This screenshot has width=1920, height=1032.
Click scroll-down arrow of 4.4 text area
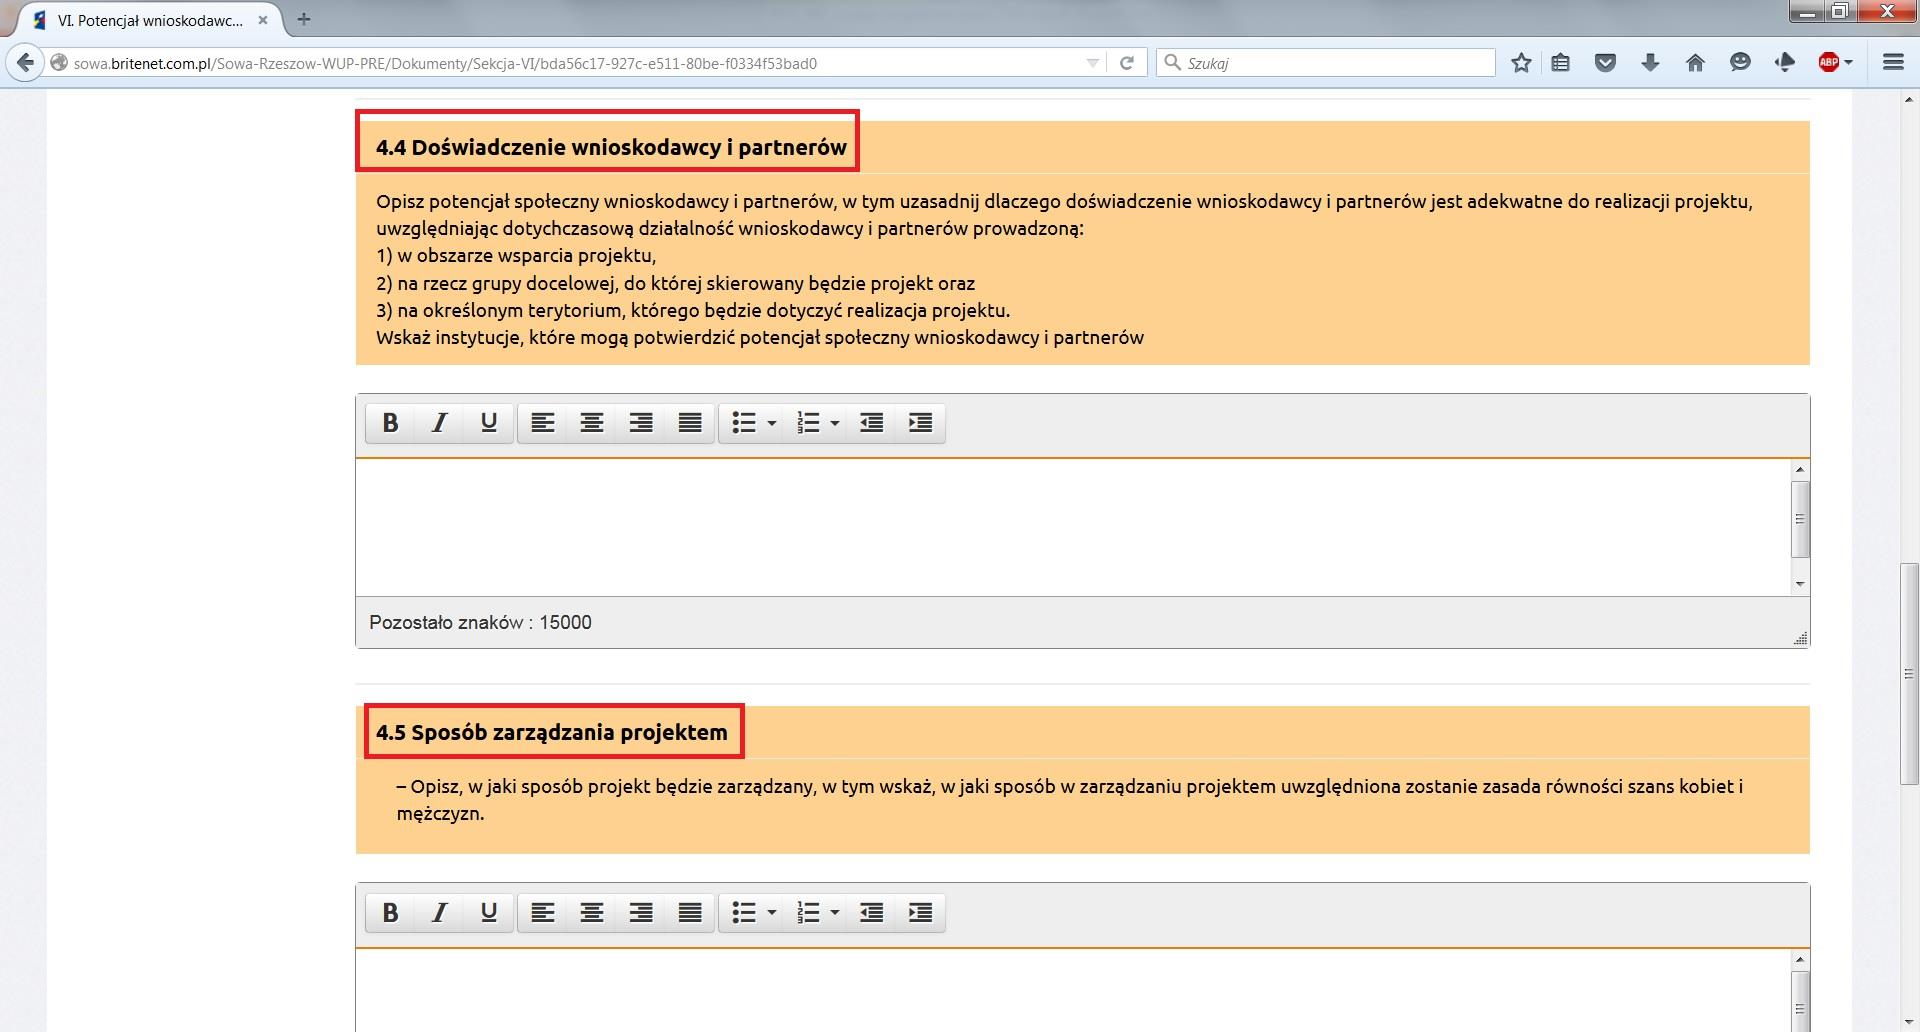pos(1800,584)
